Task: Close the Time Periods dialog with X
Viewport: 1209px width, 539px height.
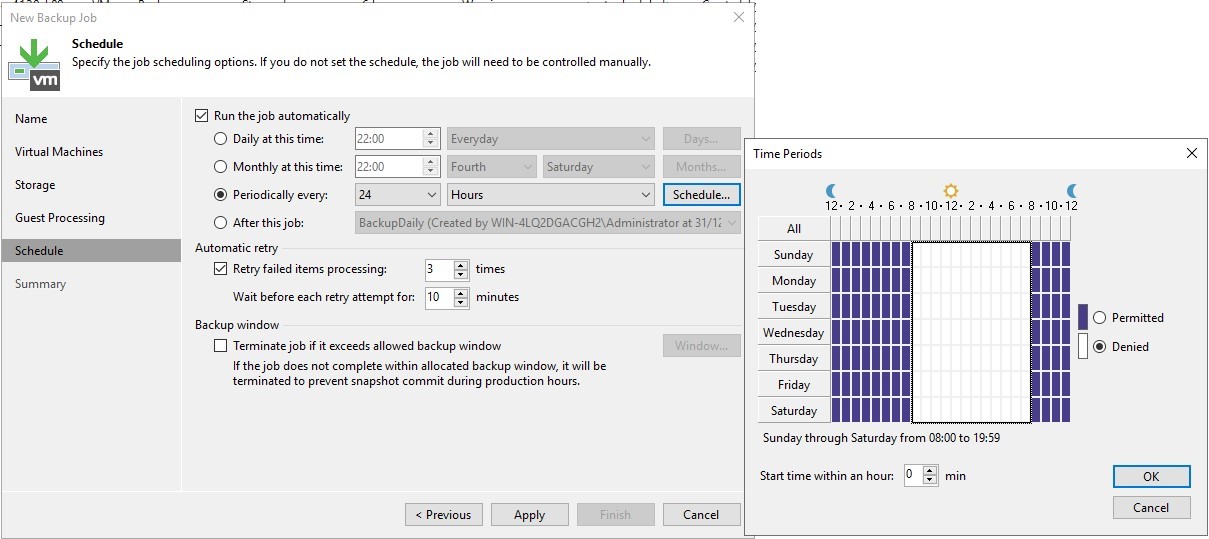Action: 1191,153
